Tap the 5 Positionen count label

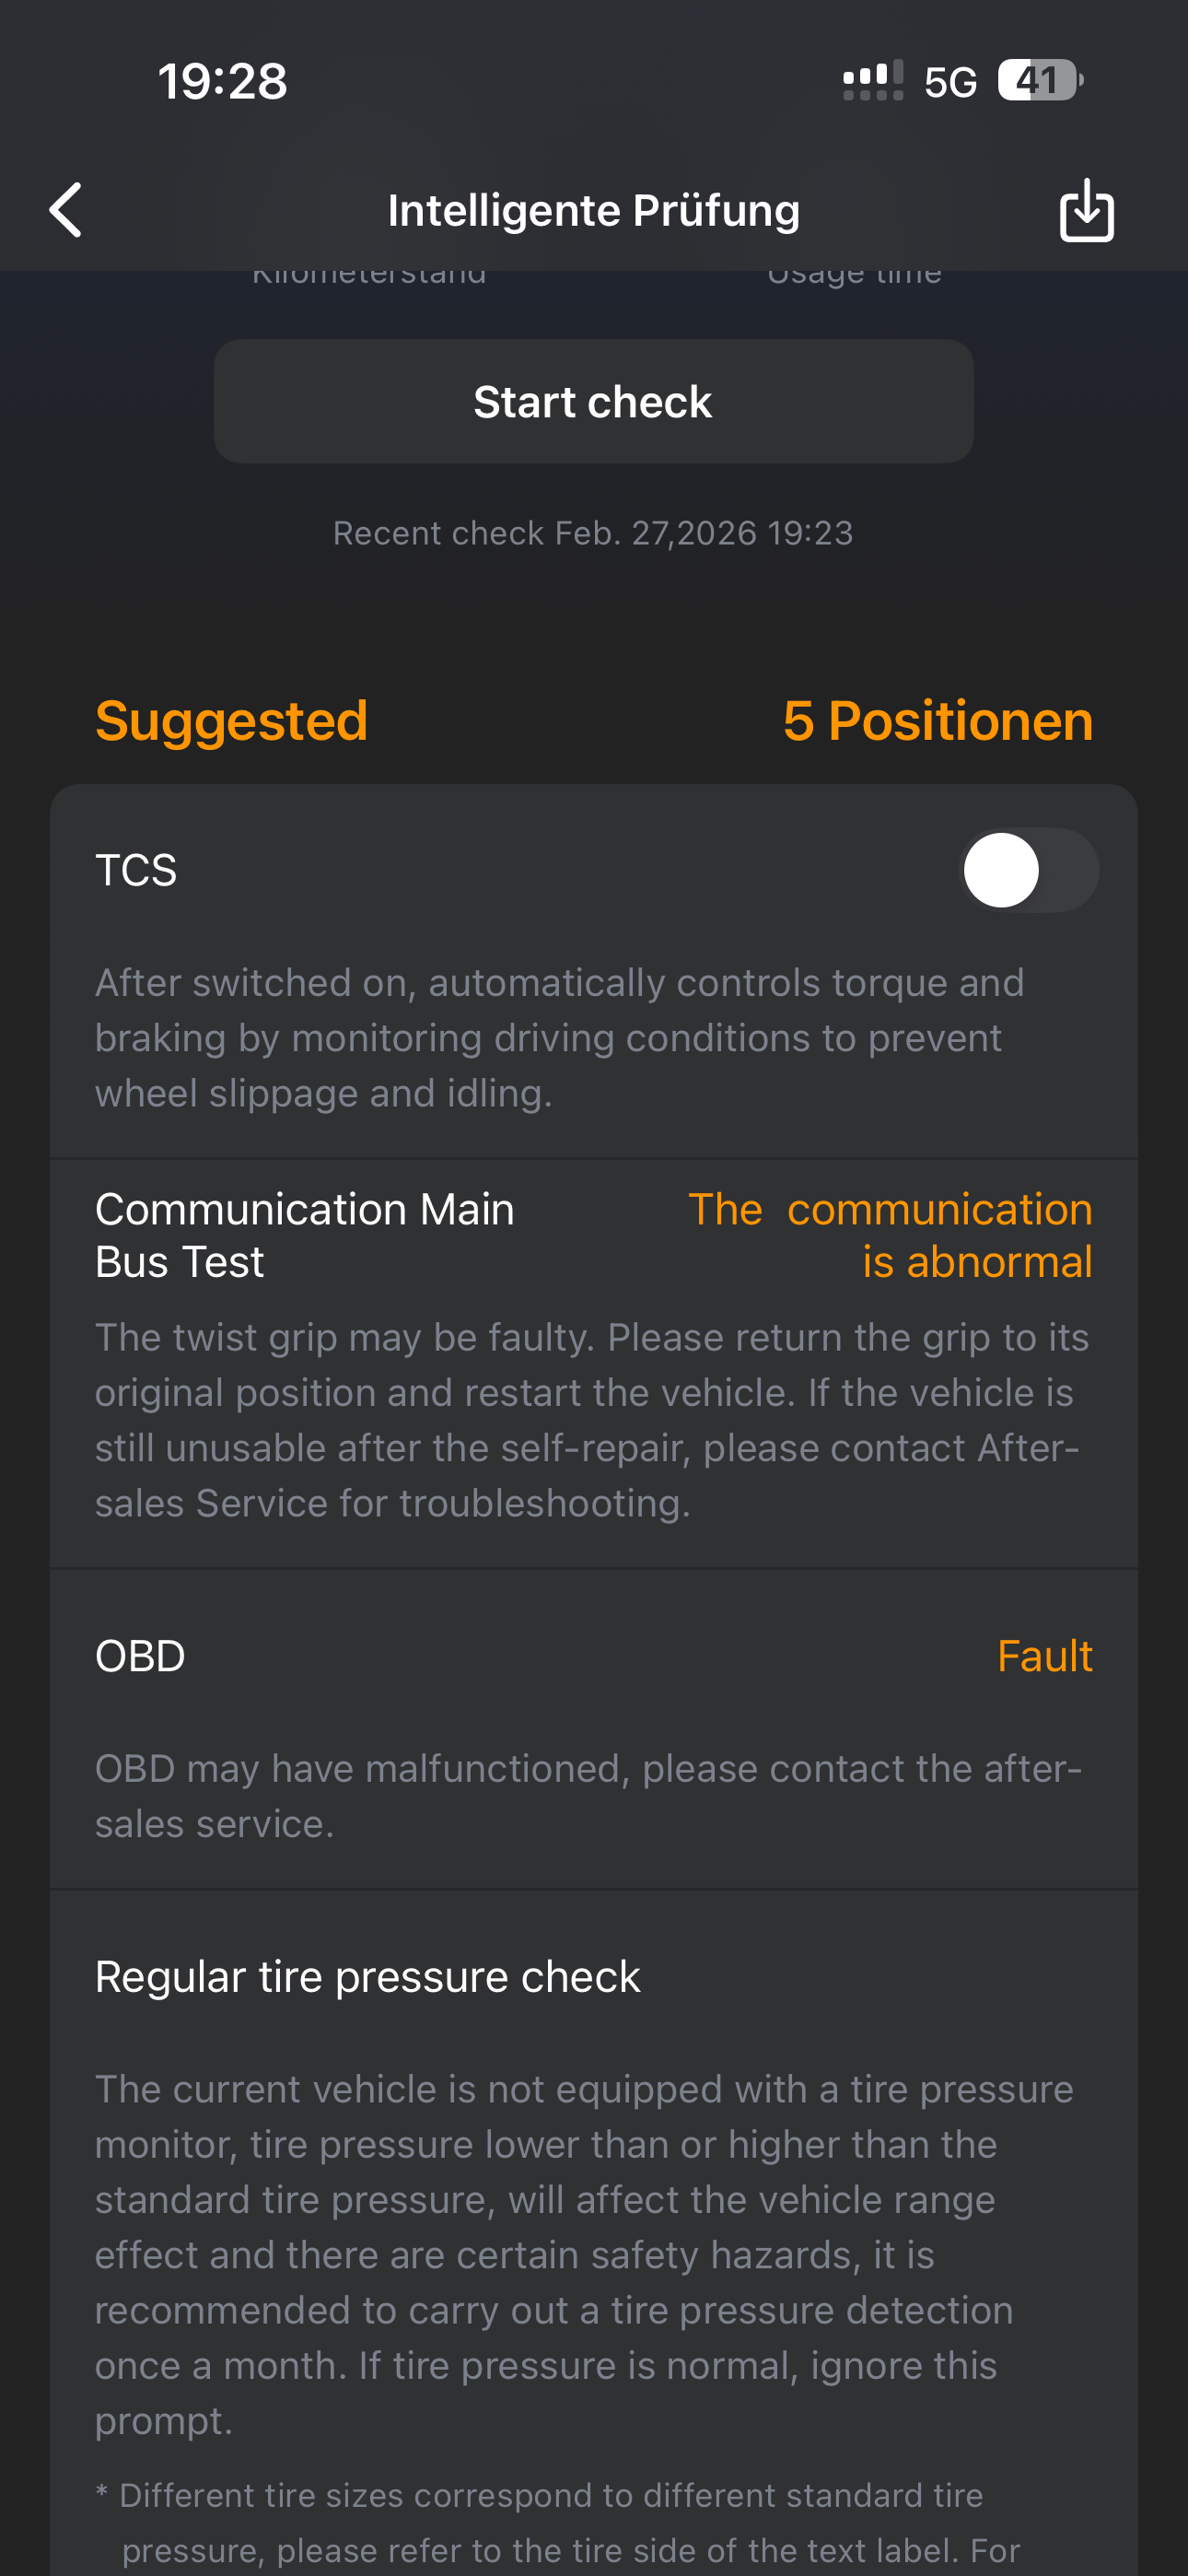(x=937, y=721)
